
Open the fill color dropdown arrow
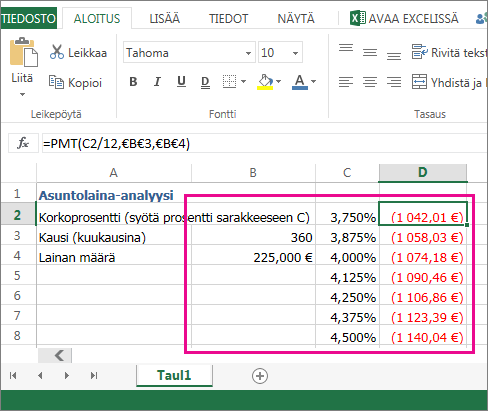pyautogui.click(x=279, y=81)
